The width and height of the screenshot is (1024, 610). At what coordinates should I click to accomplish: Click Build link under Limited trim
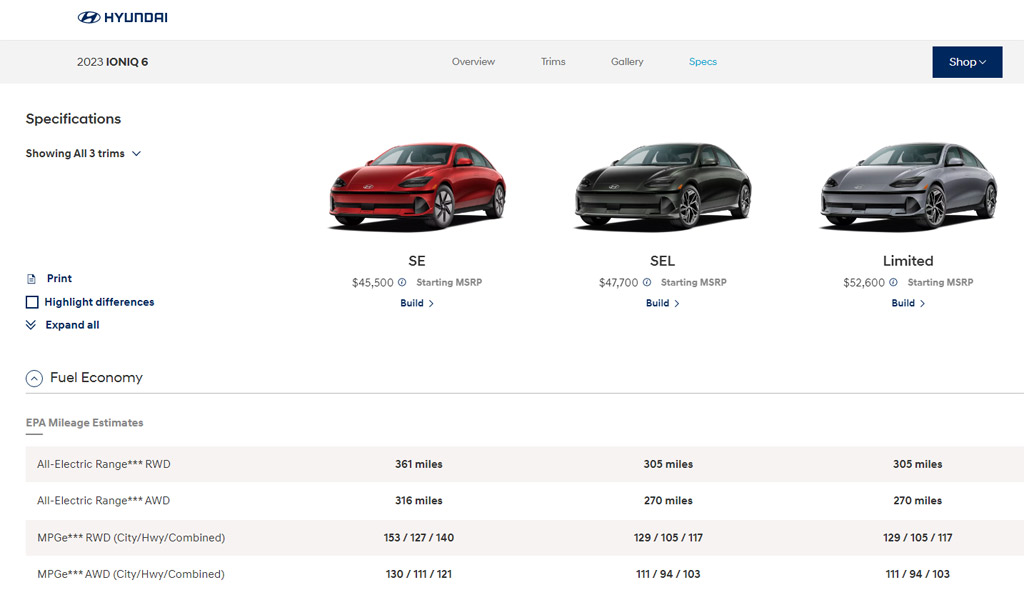tap(907, 304)
